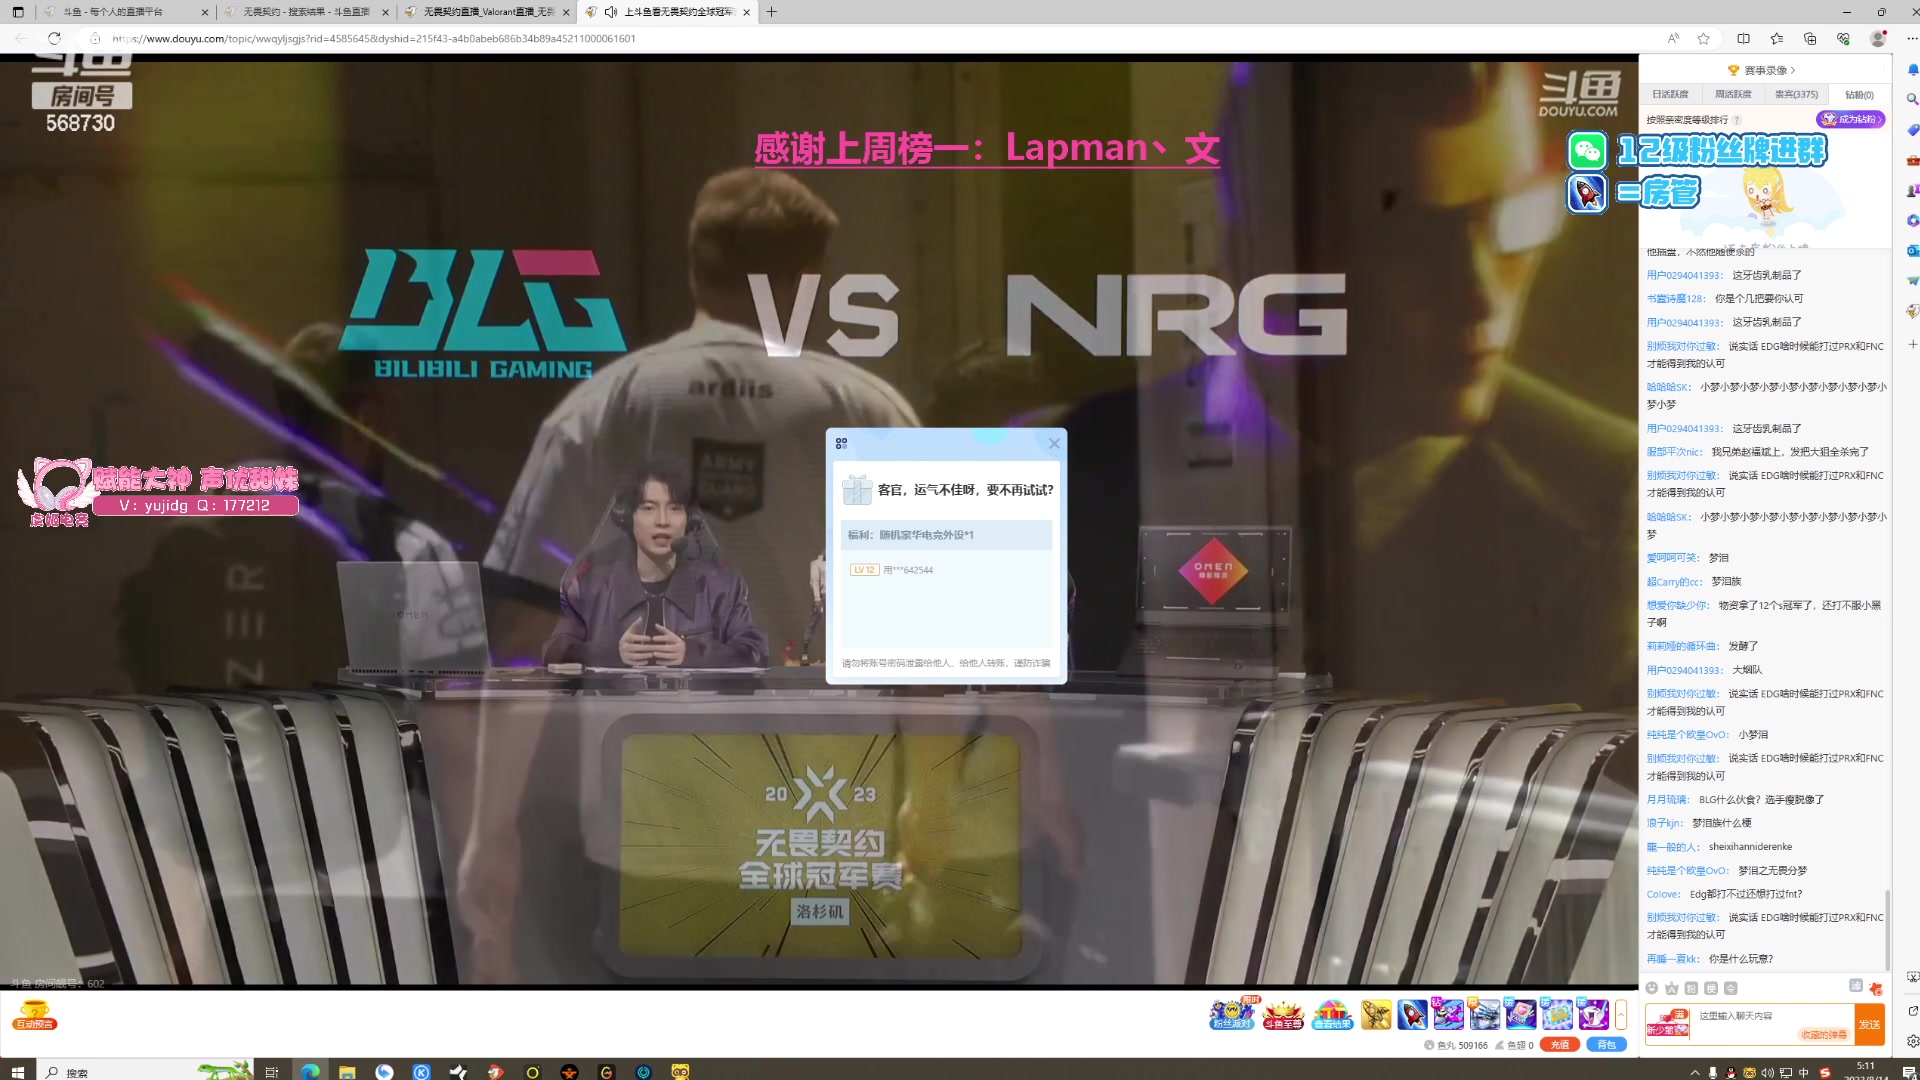Open the browser Favorites list icon
Viewport: 1920px width, 1080px height.
point(1776,38)
